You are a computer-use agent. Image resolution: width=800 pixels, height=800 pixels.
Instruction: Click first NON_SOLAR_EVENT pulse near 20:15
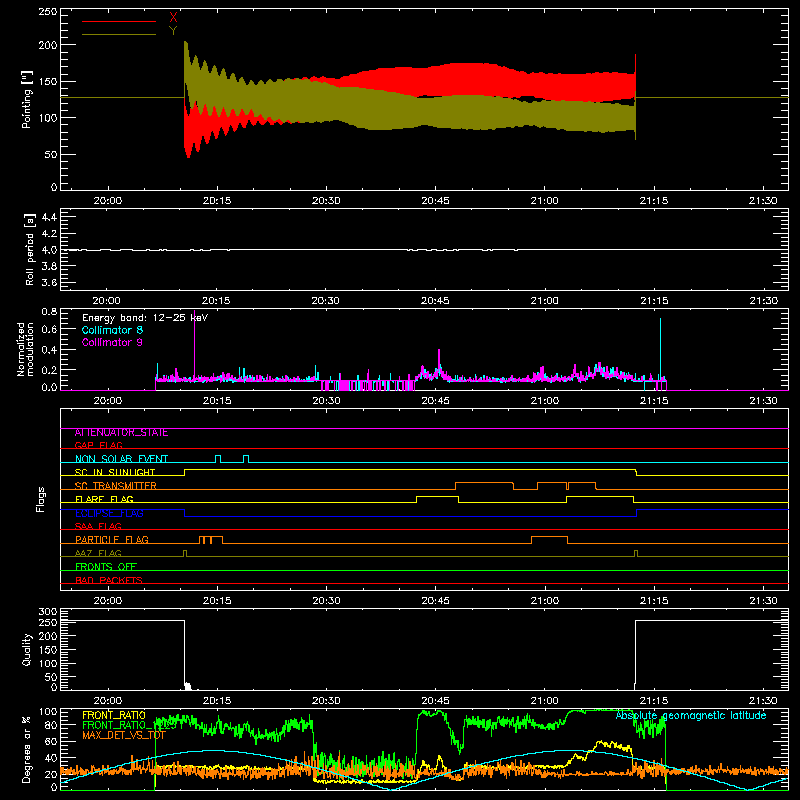[218, 459]
